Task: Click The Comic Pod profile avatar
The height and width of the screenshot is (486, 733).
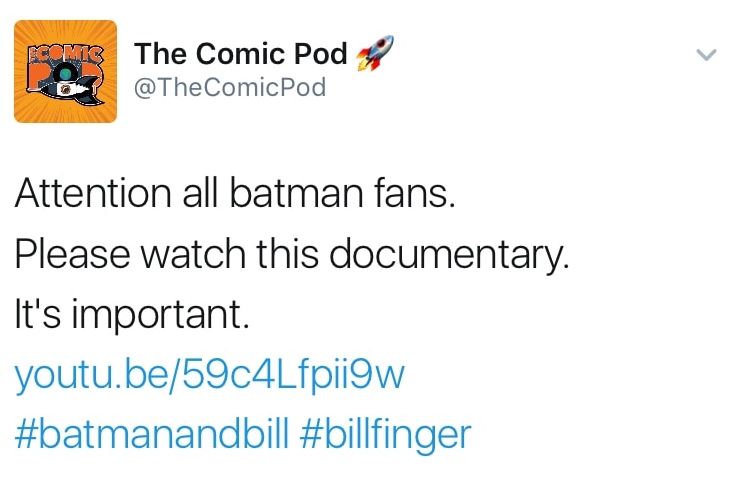Action: 65,72
